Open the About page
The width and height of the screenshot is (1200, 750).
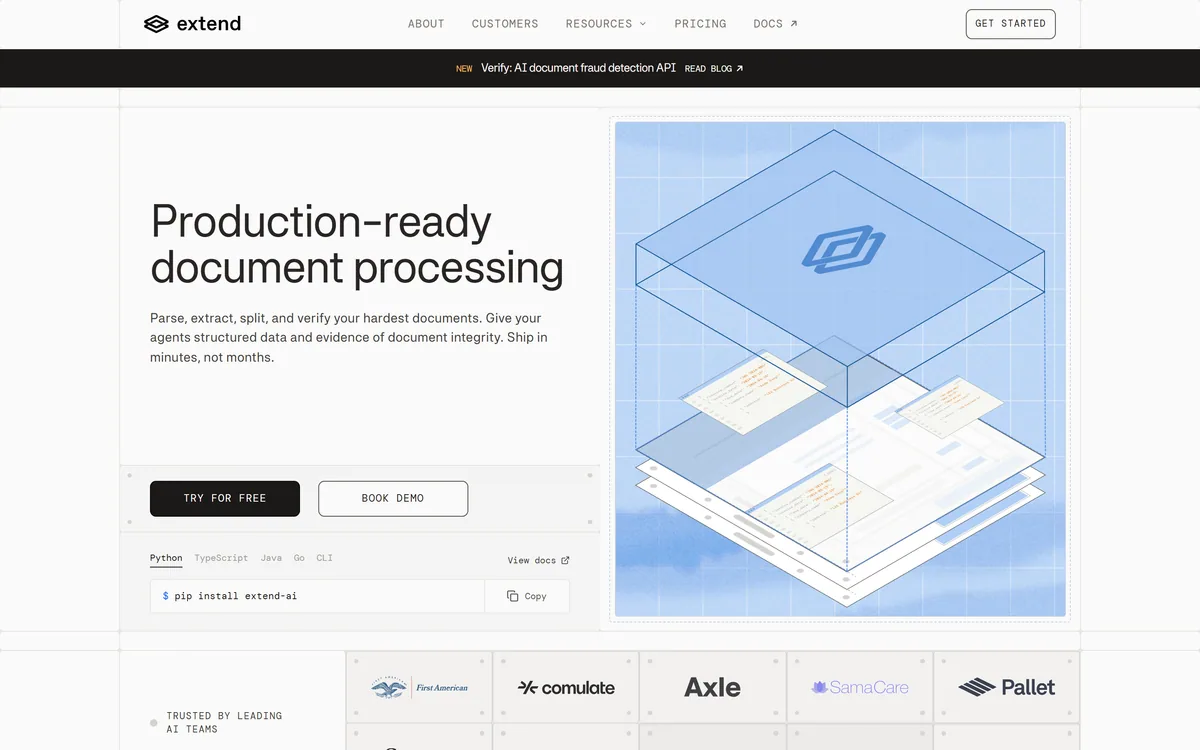[x=426, y=24]
